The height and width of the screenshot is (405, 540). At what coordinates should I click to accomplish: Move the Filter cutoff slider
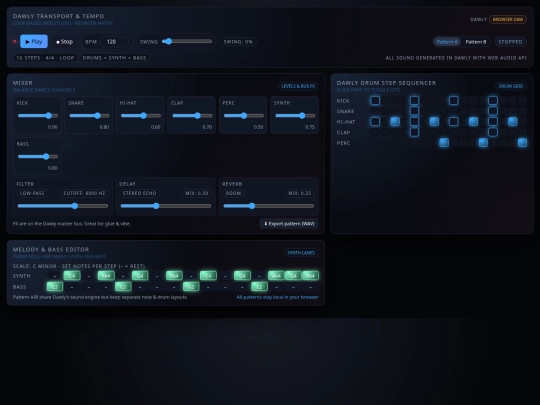pos(63,206)
